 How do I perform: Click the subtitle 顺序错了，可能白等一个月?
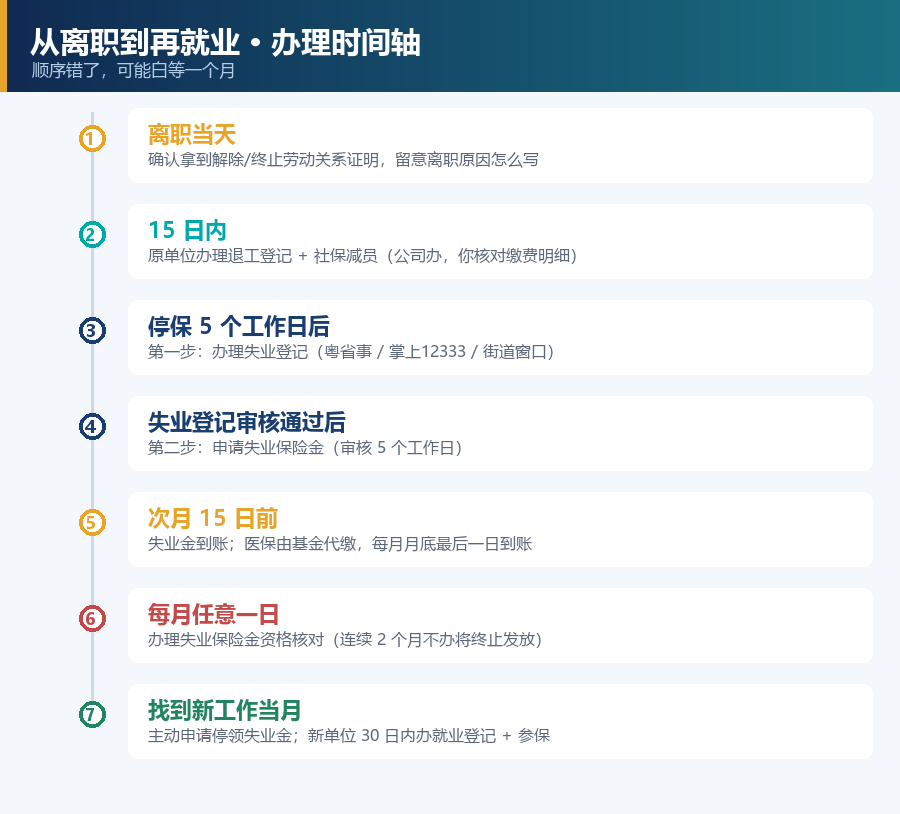(x=133, y=71)
